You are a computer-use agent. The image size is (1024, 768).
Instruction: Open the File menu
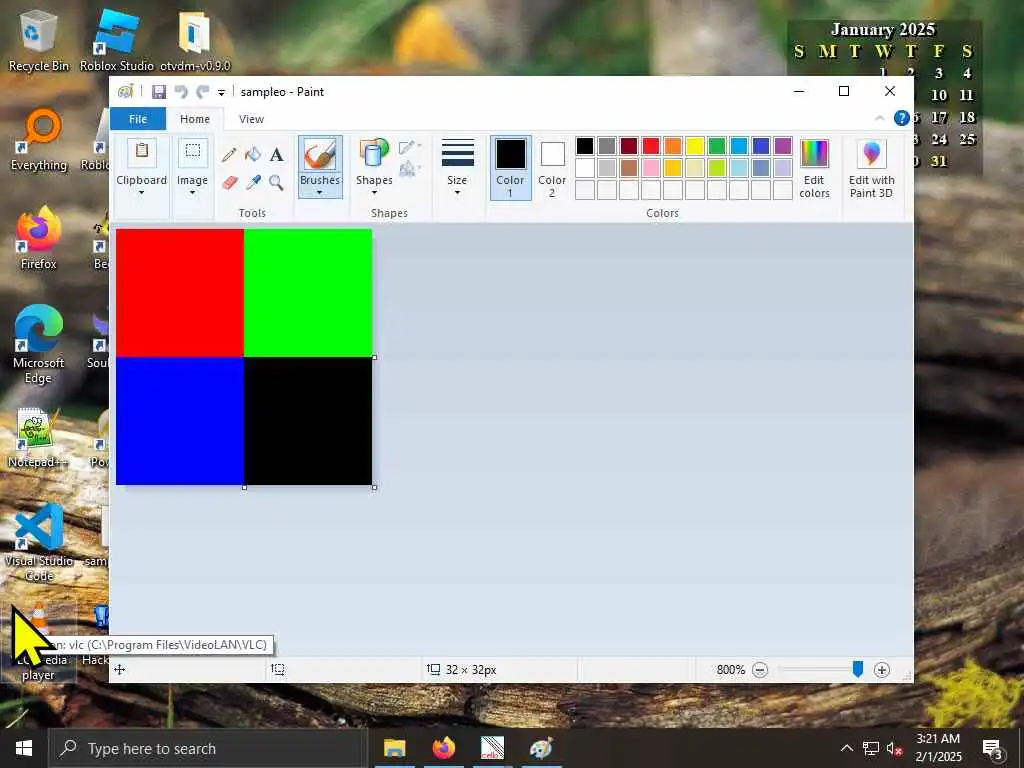pos(138,119)
